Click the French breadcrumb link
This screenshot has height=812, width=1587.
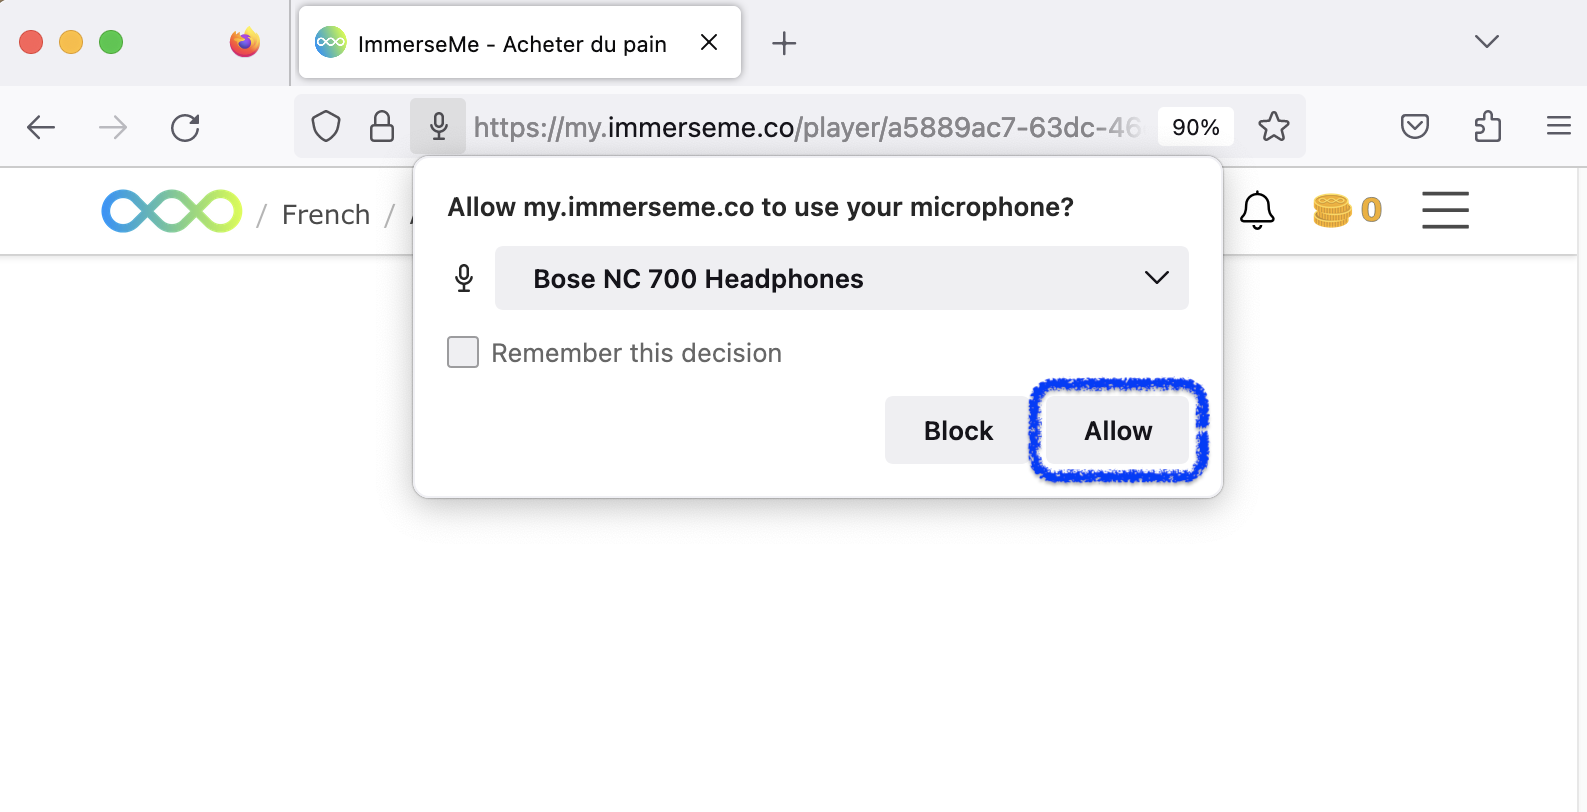click(325, 213)
